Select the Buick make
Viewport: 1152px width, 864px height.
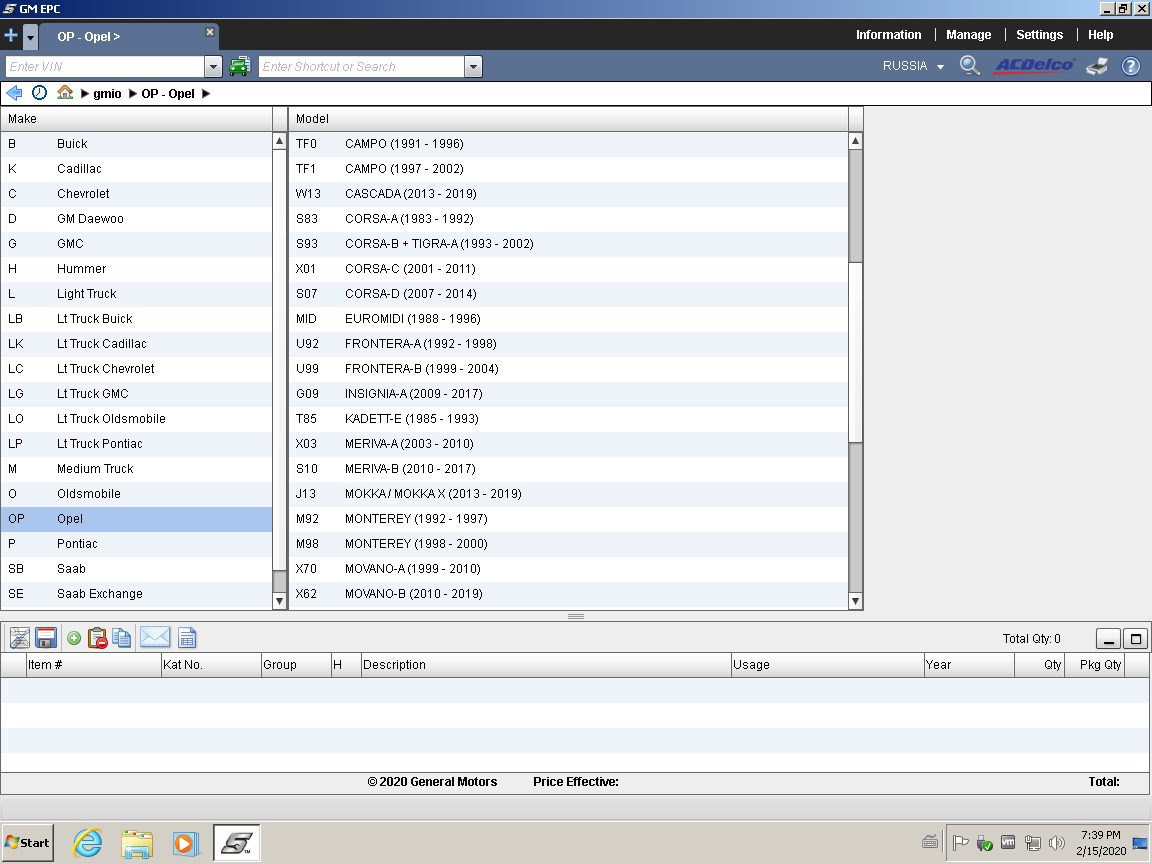[x=136, y=144]
